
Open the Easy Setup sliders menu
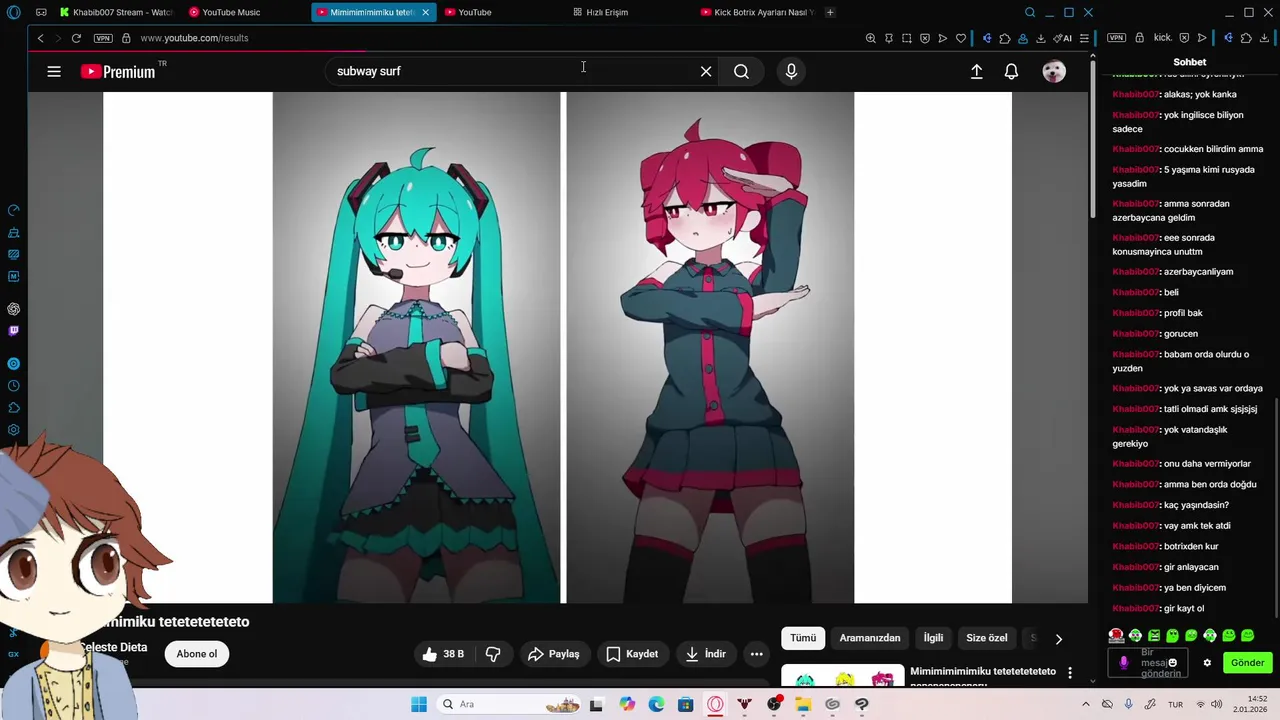click(x=1084, y=38)
